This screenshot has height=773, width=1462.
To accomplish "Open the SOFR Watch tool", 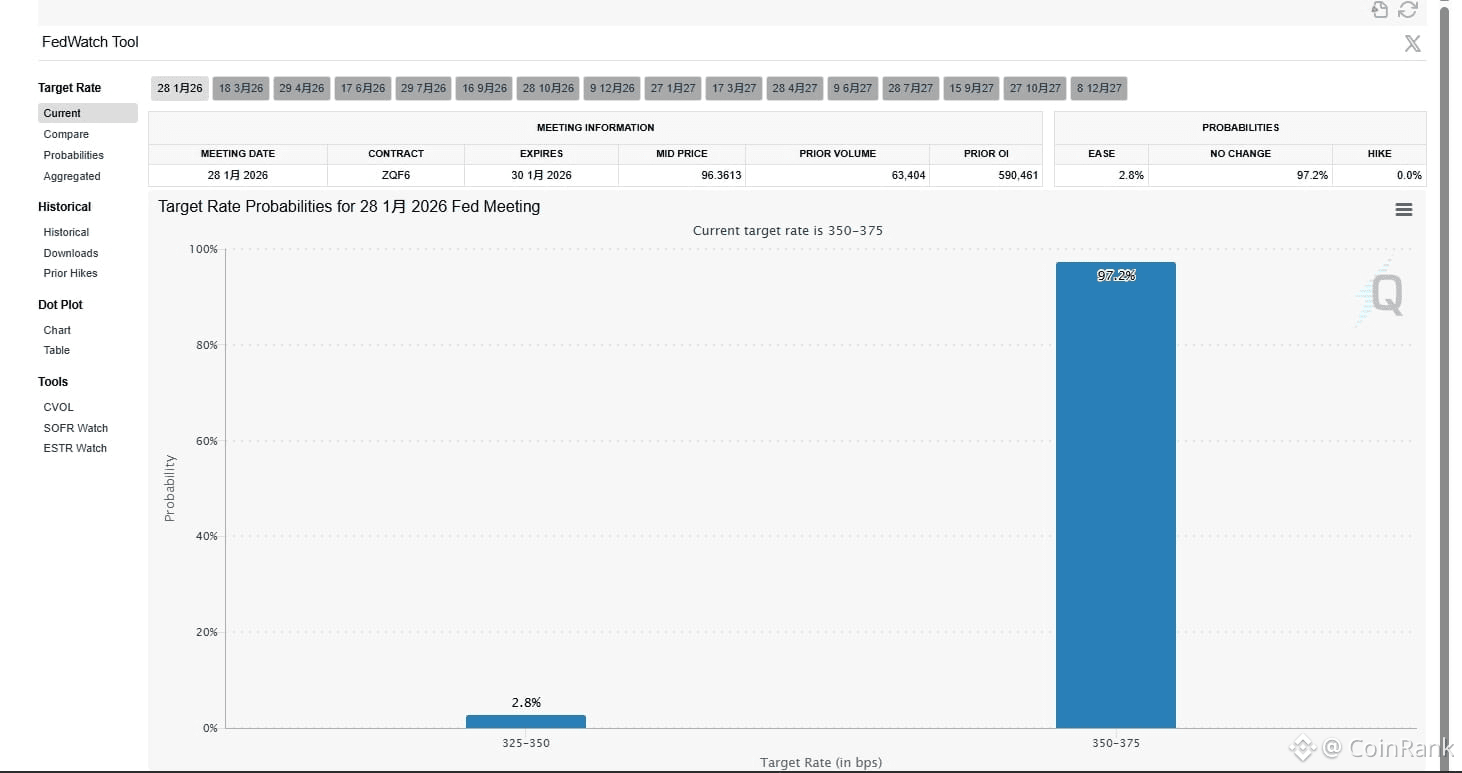I will pyautogui.click(x=76, y=428).
